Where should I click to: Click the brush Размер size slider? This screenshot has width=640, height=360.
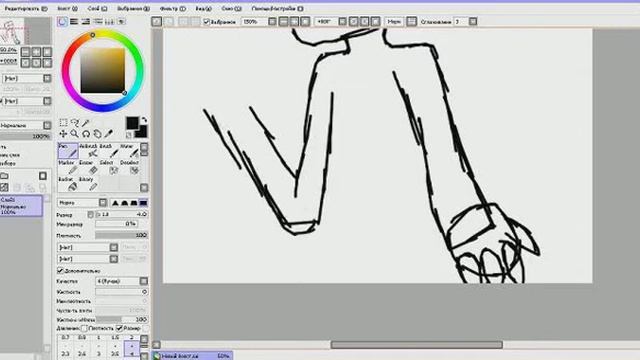pos(122,214)
